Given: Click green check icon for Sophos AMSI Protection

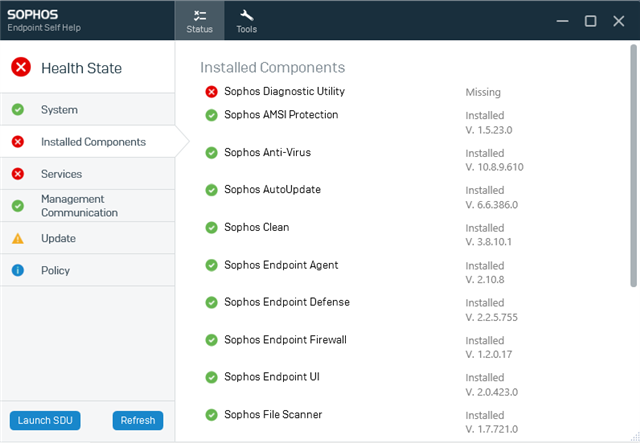Looking at the screenshot, I should (211, 115).
